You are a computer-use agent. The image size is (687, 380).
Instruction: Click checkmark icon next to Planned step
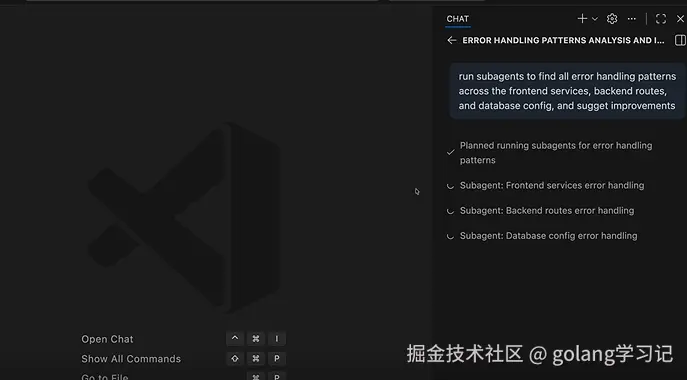click(450, 153)
